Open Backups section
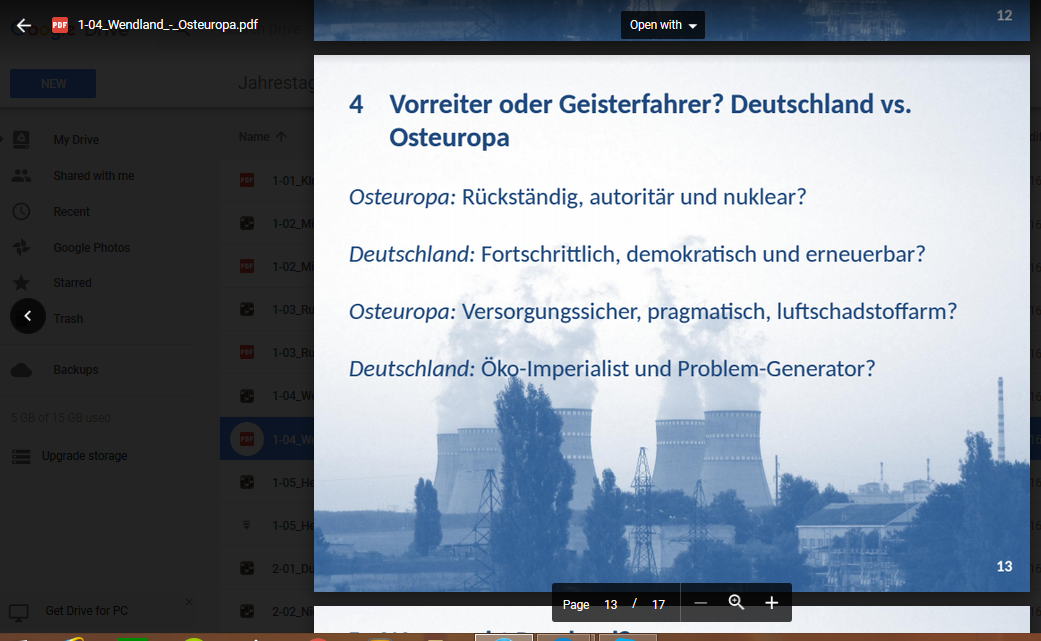The width and height of the screenshot is (1041, 641). click(76, 370)
